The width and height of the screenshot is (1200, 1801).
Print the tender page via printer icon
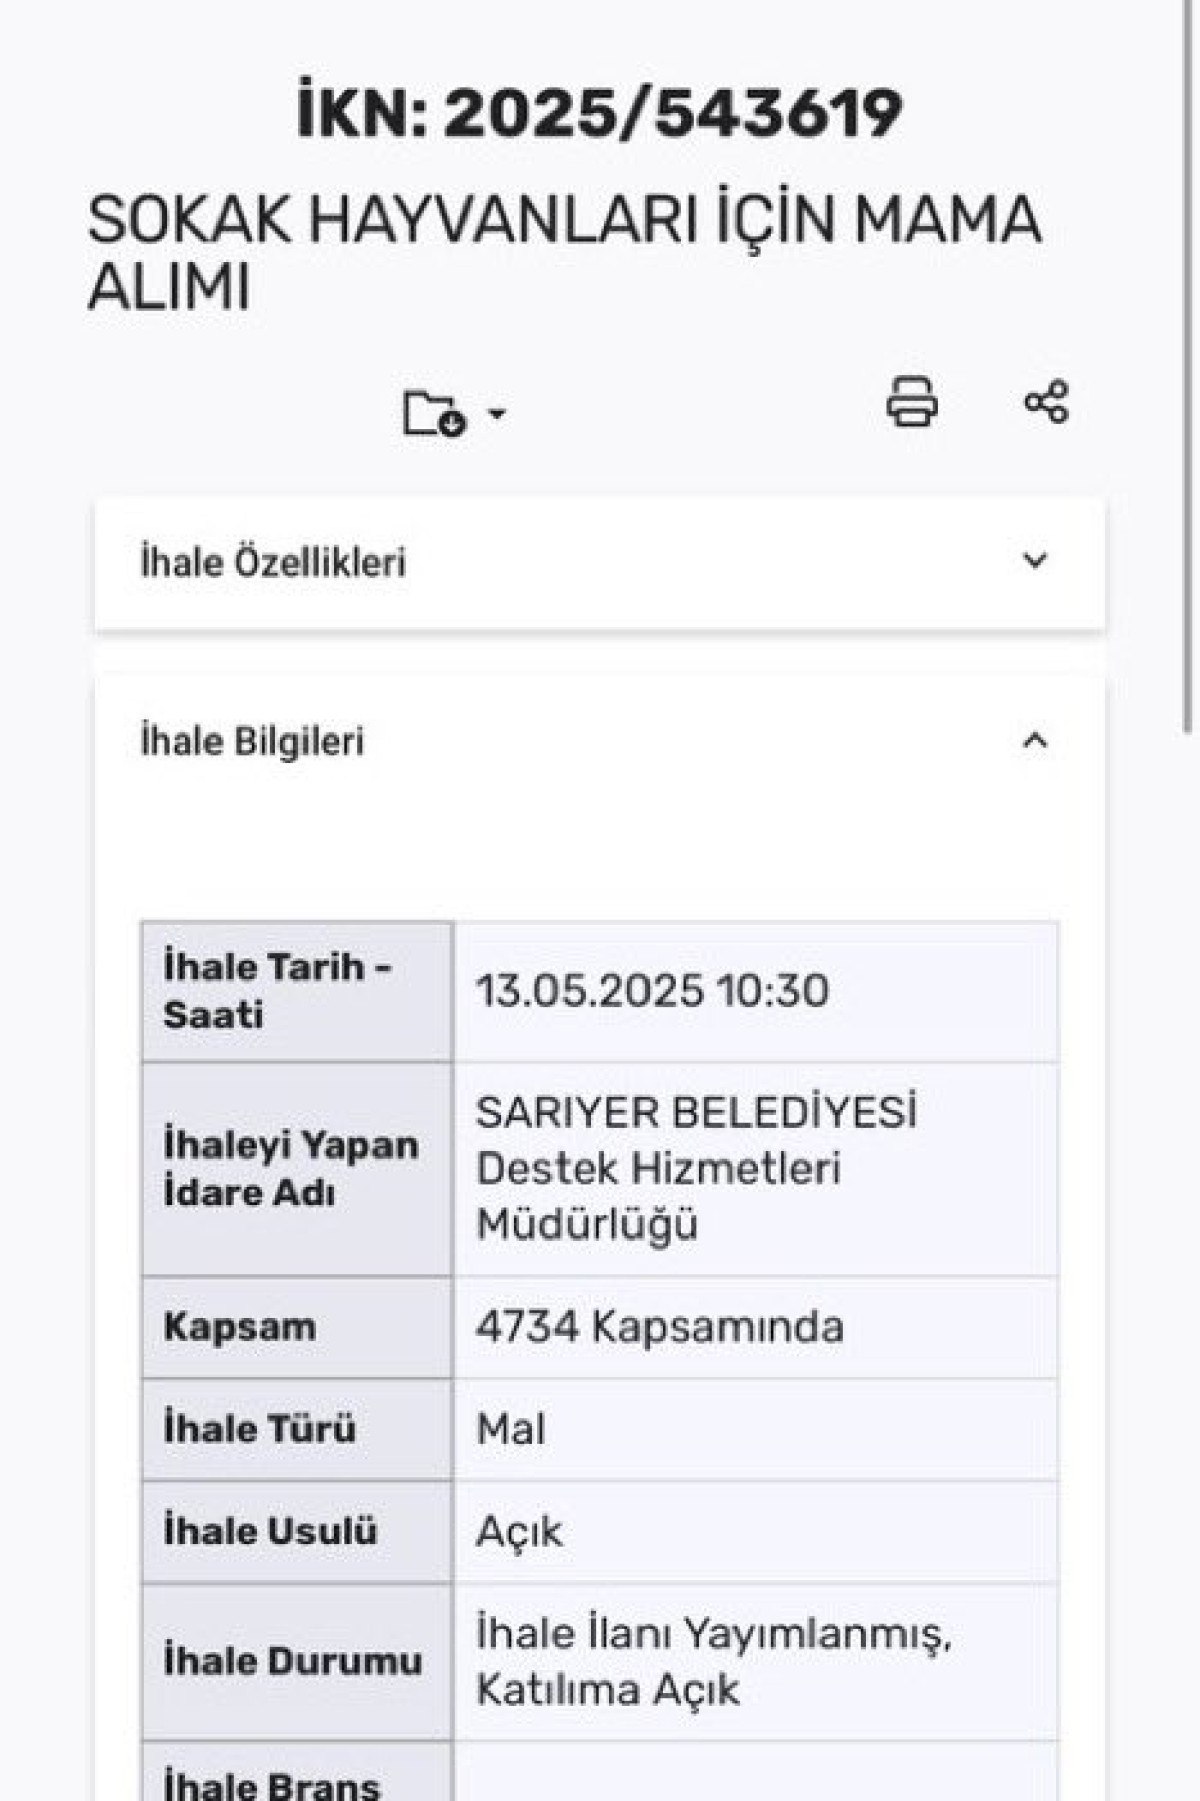[x=911, y=402]
